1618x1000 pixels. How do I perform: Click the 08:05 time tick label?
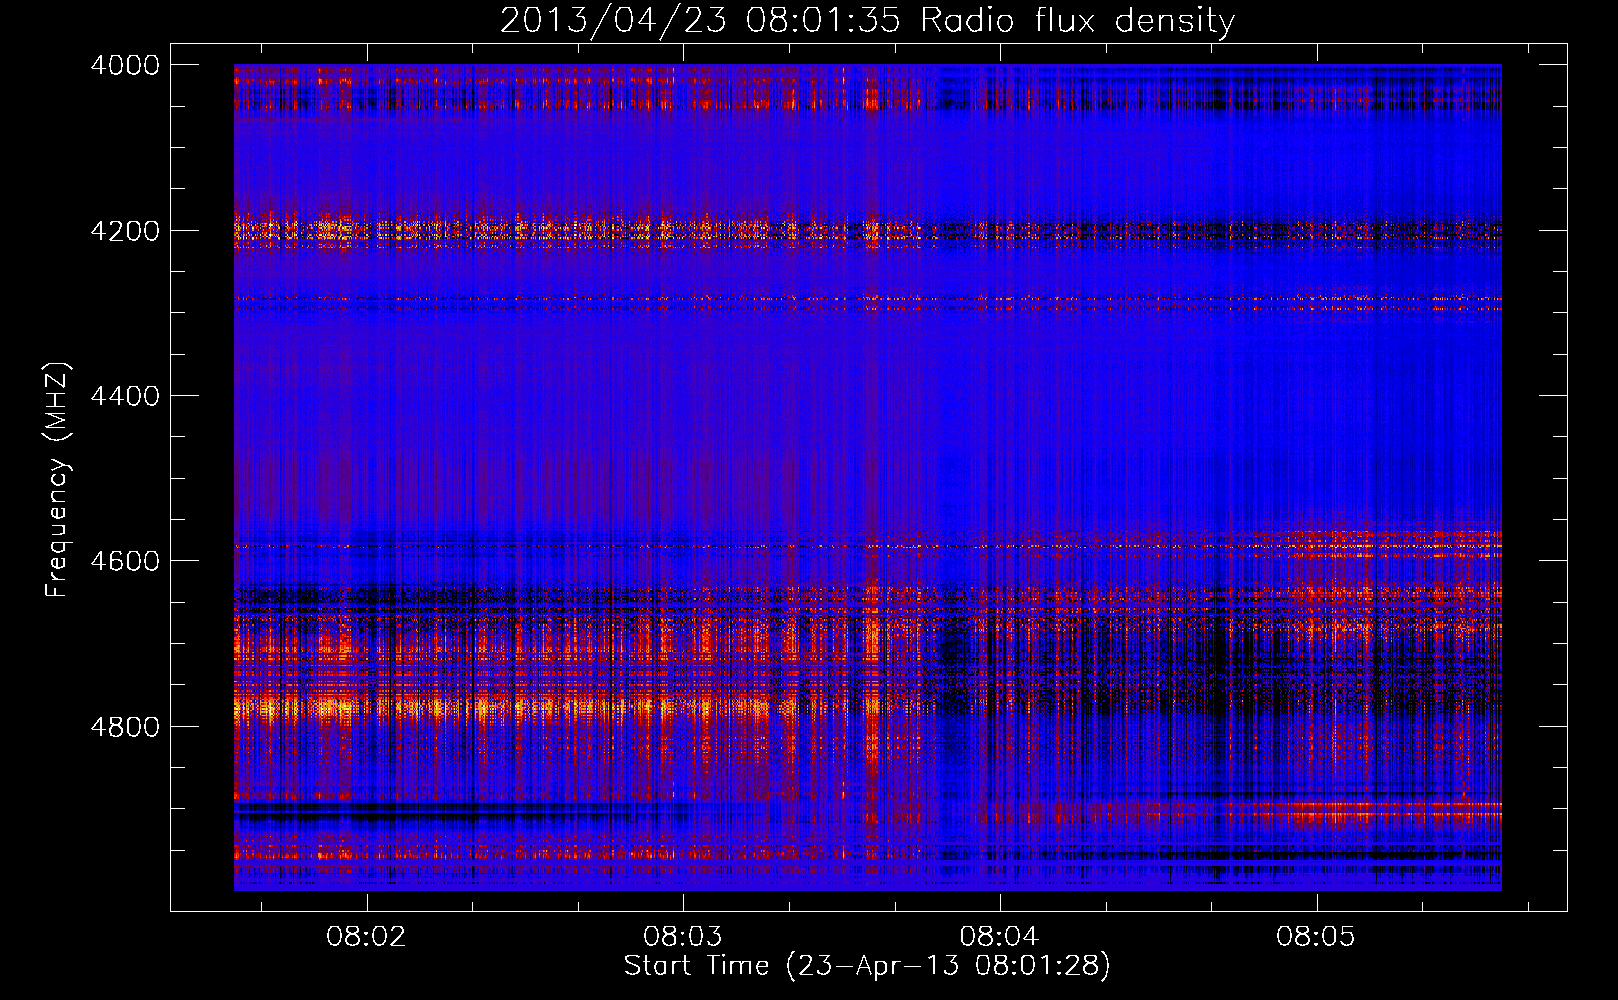[x=1317, y=937]
